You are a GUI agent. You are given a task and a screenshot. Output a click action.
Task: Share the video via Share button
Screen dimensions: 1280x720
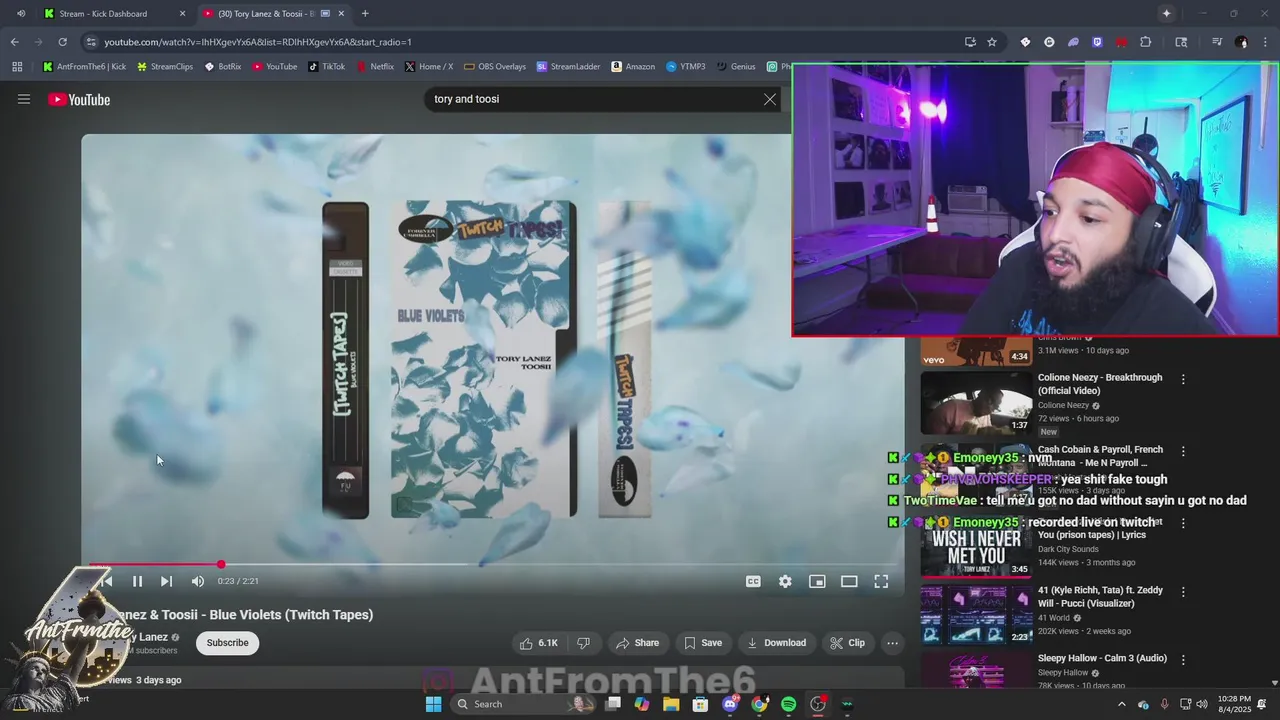click(637, 643)
